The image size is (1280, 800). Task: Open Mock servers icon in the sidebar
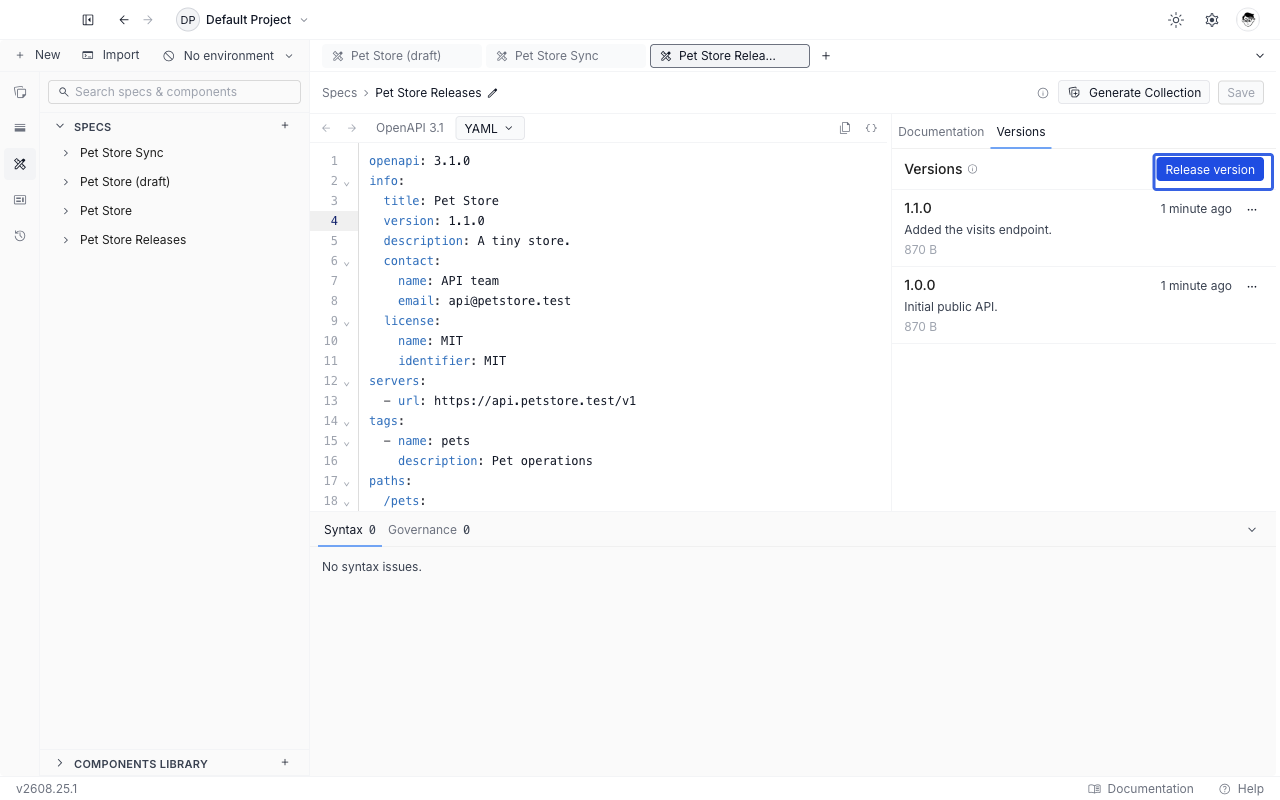20,200
